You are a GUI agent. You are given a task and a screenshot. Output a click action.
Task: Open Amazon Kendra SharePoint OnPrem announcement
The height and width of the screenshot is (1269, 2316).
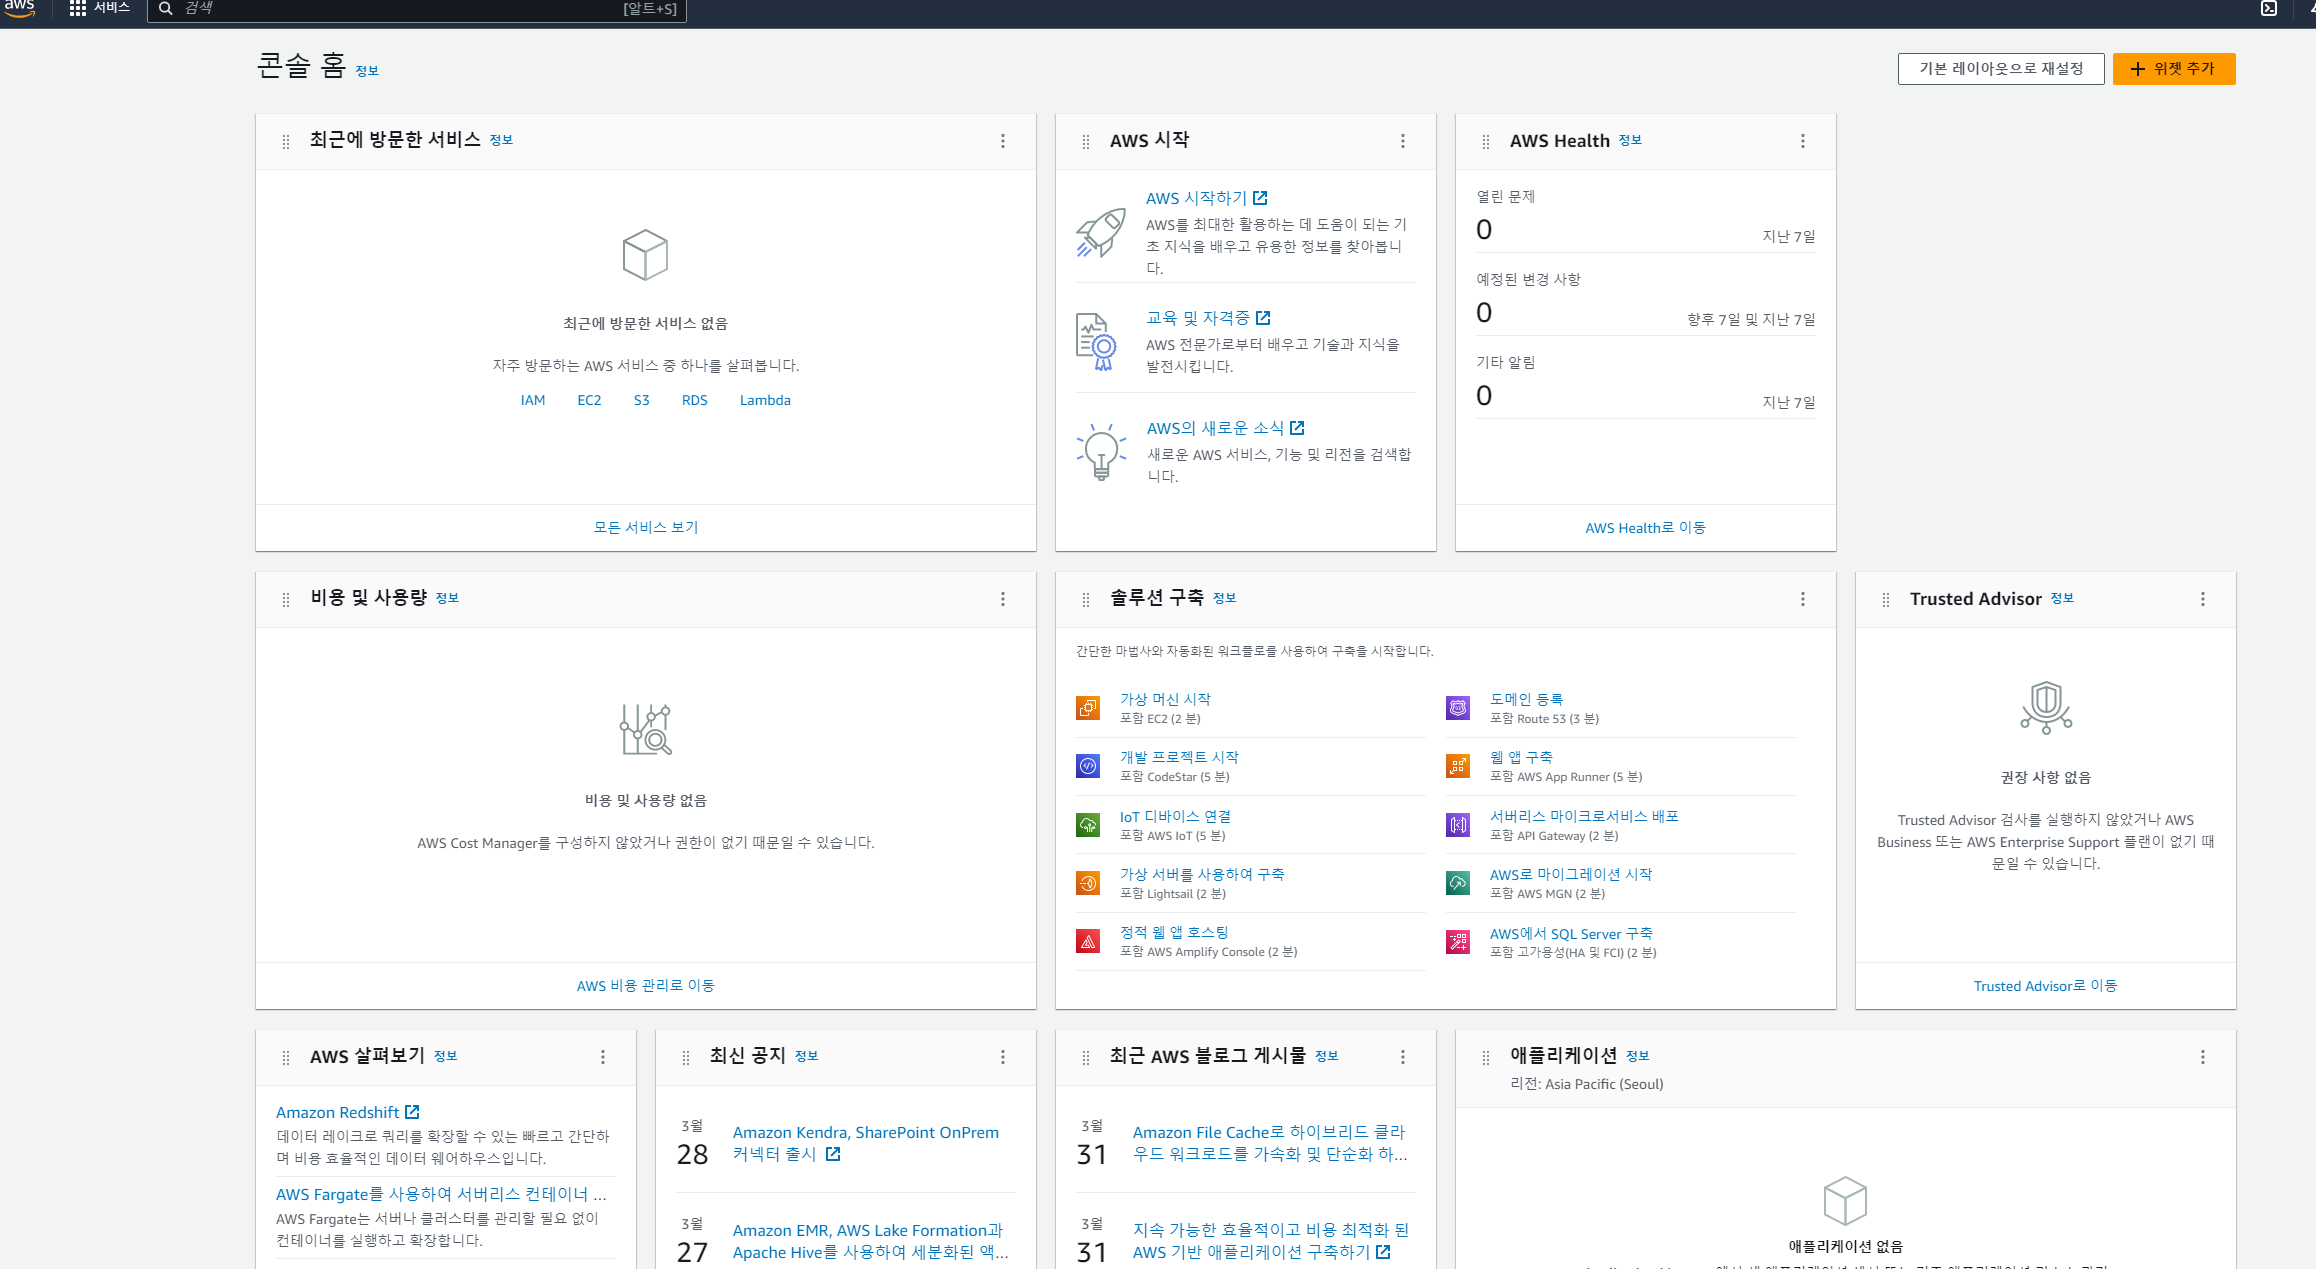(x=866, y=1143)
